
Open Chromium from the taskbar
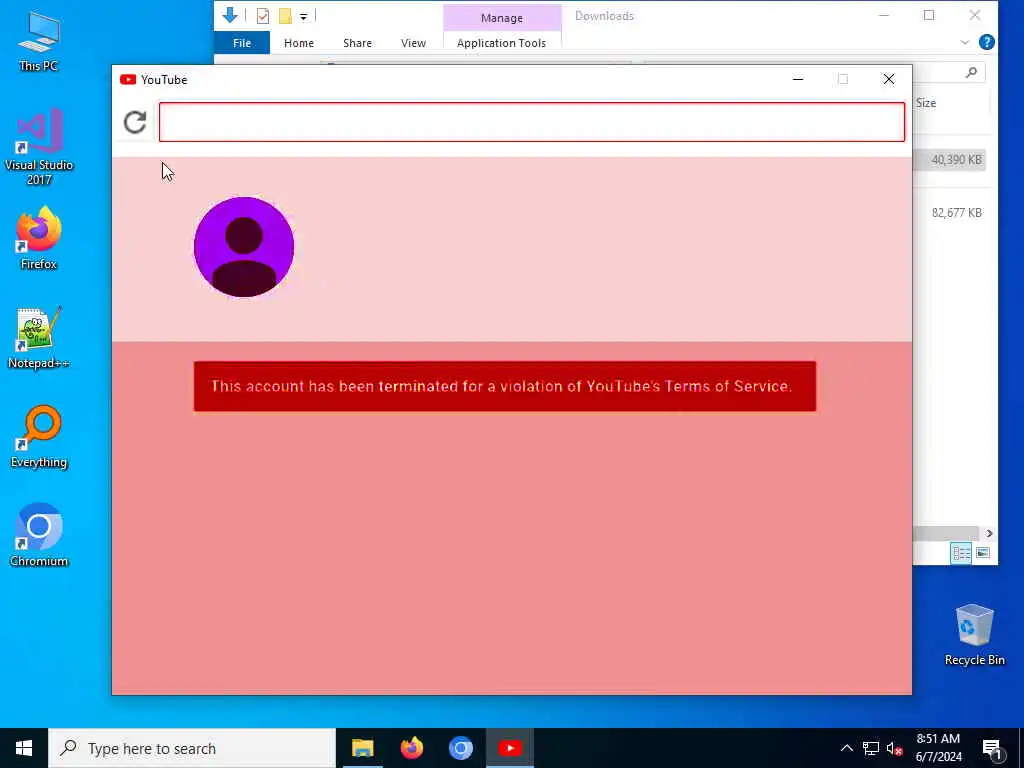pyautogui.click(x=460, y=748)
